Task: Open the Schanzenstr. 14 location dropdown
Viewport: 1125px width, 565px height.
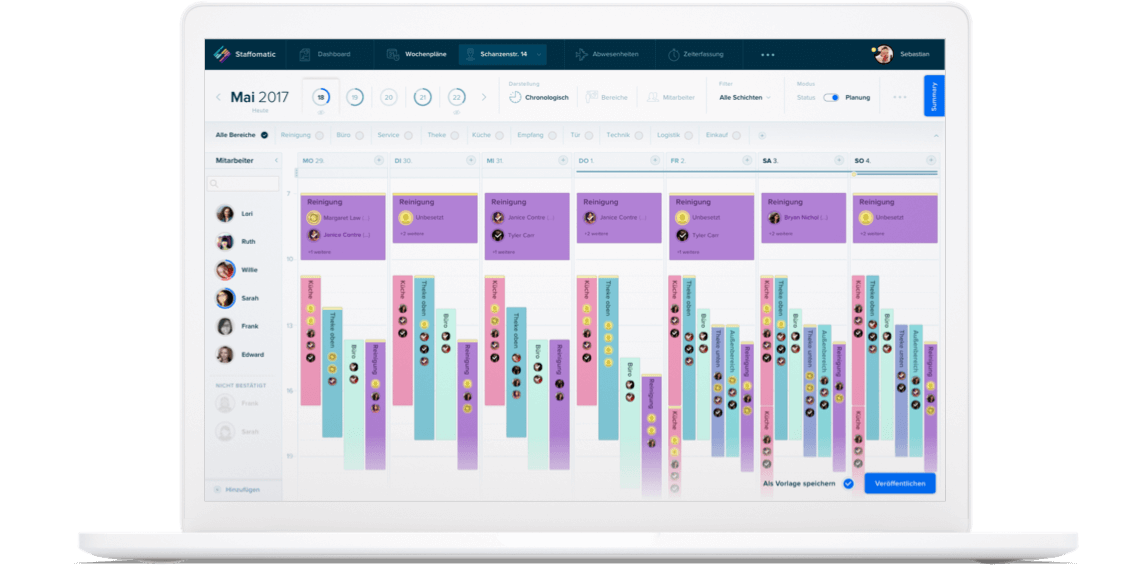Action: (x=503, y=54)
